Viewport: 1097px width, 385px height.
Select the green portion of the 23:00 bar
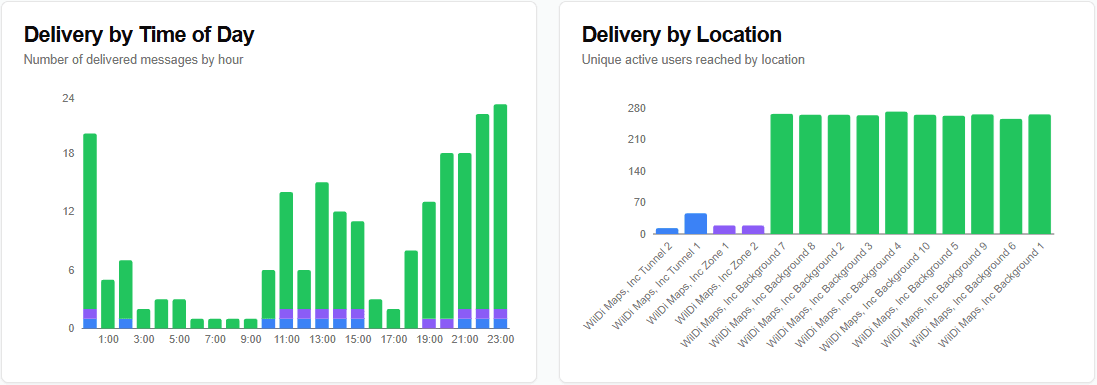(500, 206)
